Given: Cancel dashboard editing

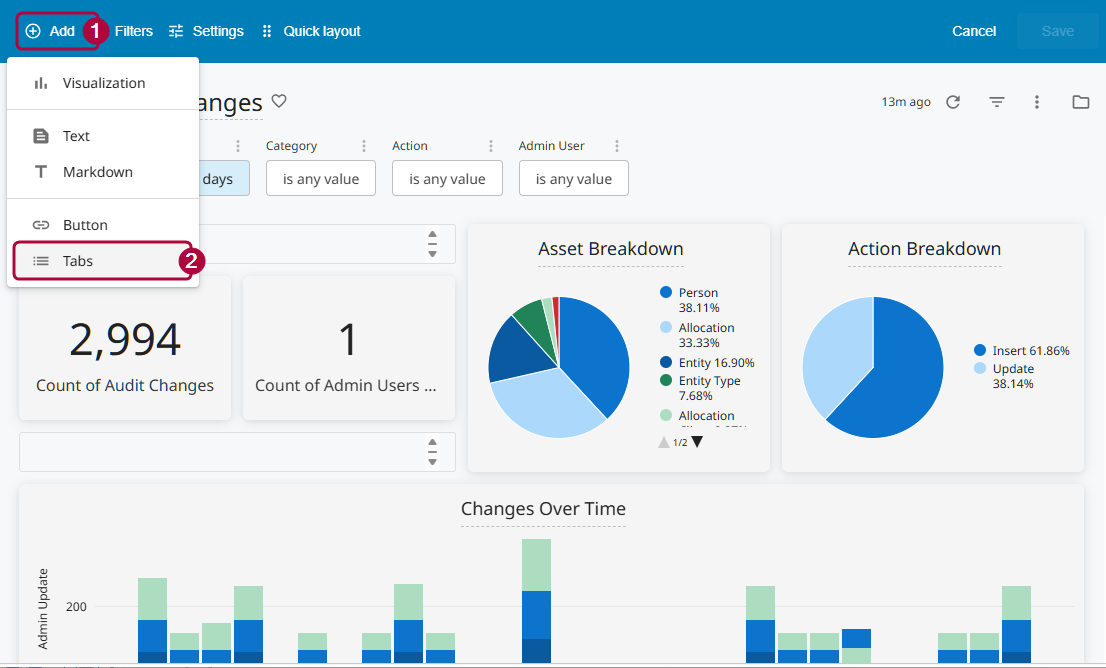Looking at the screenshot, I should click(973, 31).
